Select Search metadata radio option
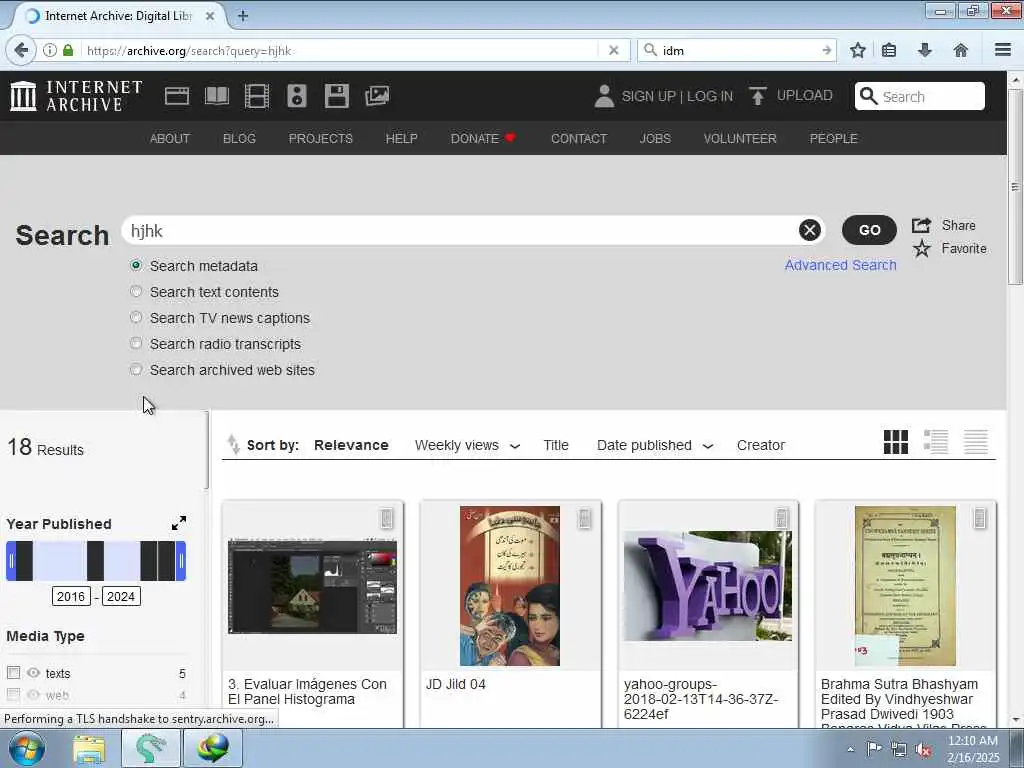The width and height of the screenshot is (1024, 768). (x=136, y=265)
